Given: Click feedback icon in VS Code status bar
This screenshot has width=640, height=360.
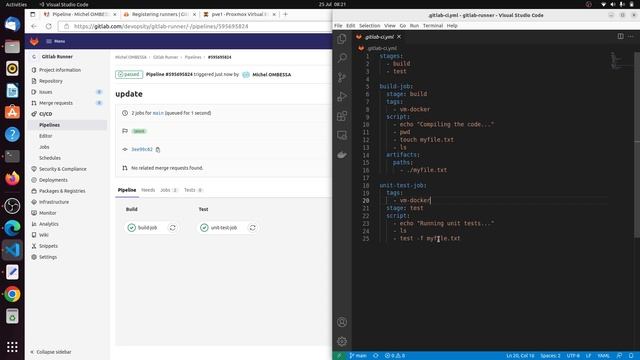Looking at the screenshot, I should 619,356.
